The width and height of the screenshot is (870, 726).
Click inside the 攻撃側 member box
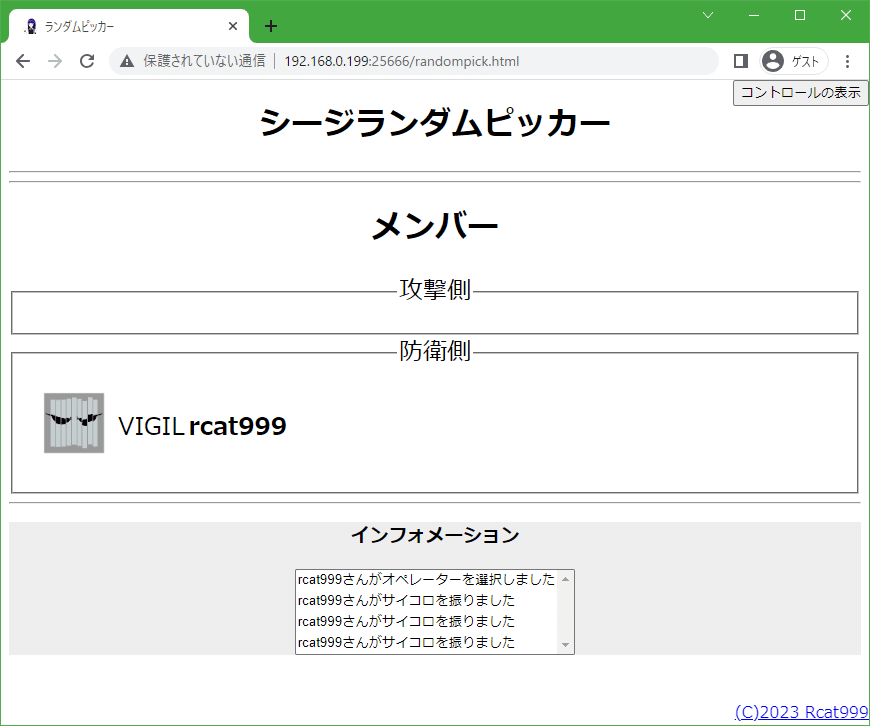tap(434, 312)
